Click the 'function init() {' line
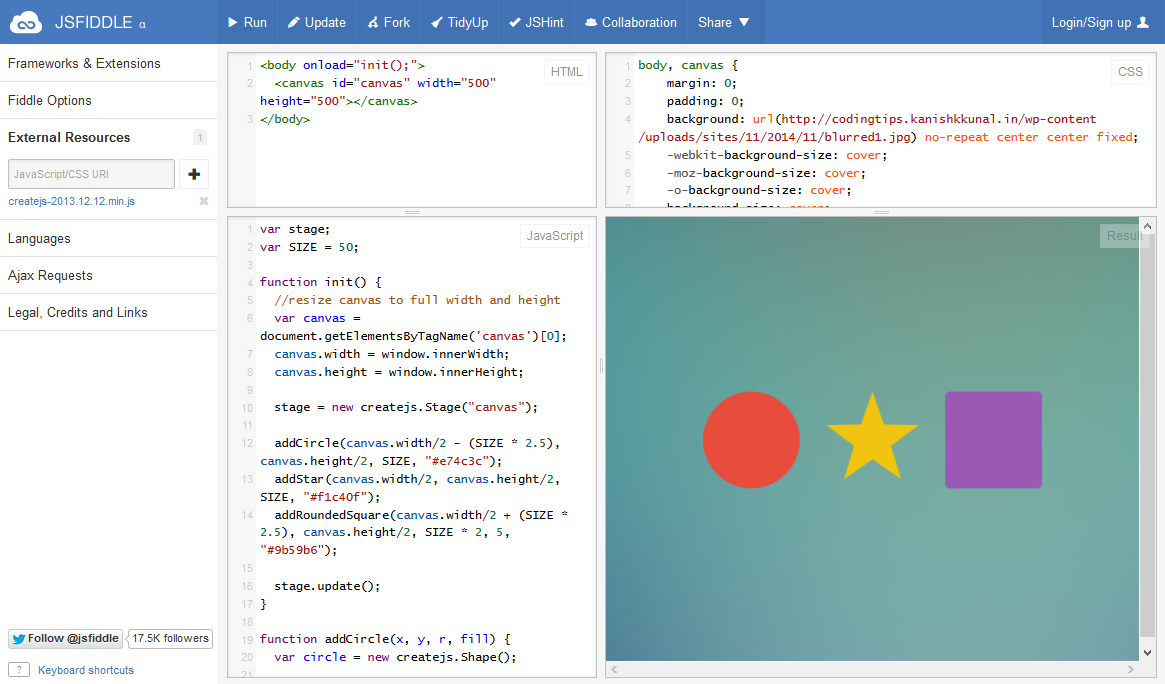Image resolution: width=1165 pixels, height=684 pixels. pyautogui.click(x=320, y=282)
